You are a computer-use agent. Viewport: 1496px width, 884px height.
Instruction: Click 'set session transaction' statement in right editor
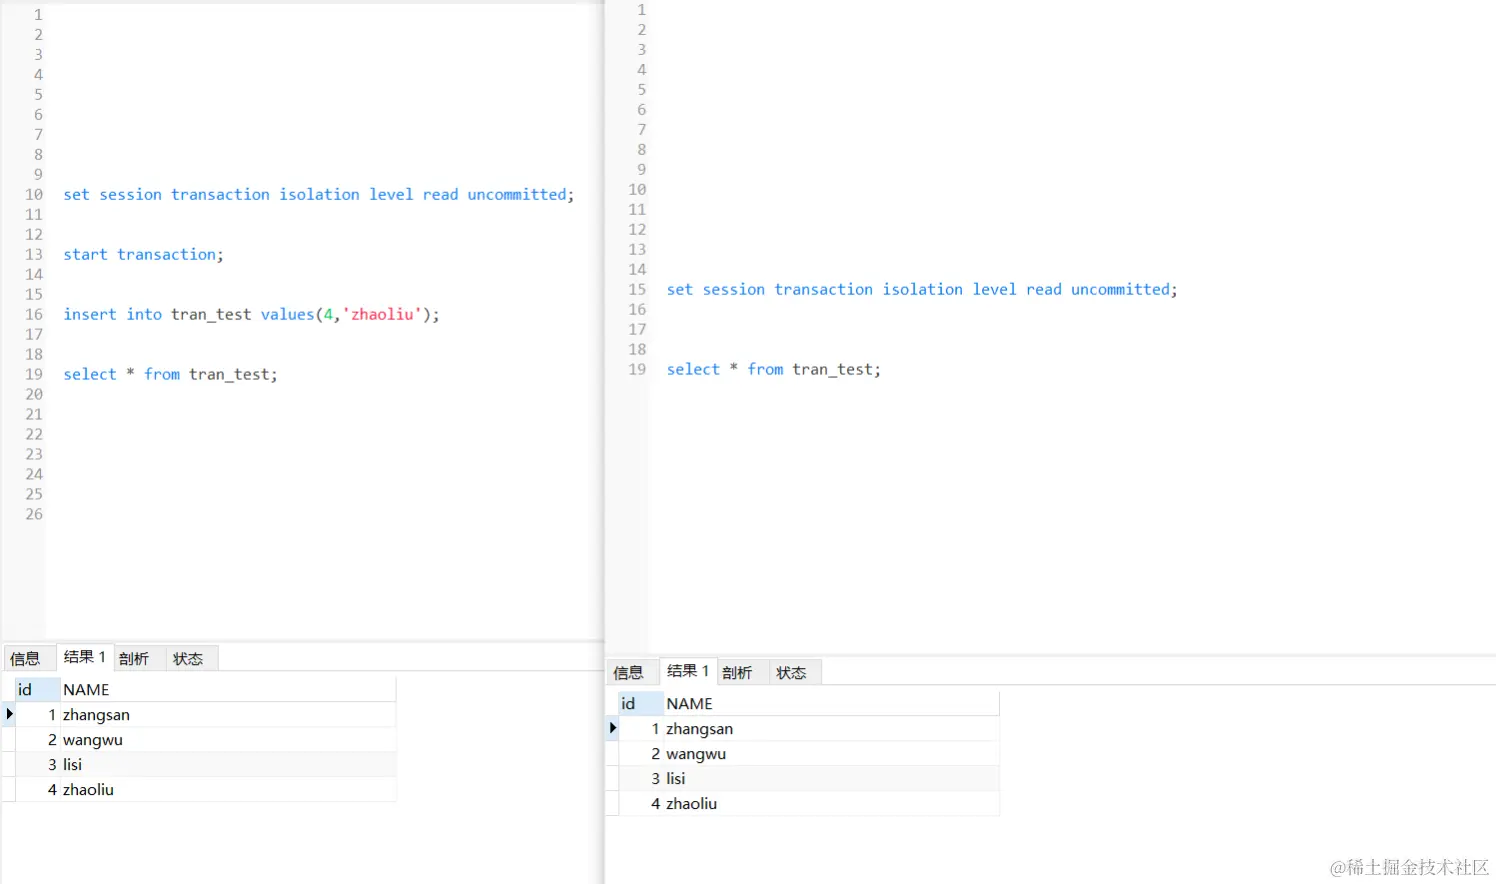[922, 290]
